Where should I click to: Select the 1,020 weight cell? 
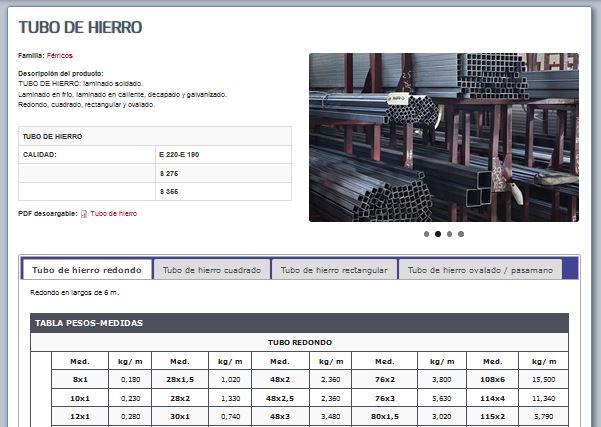point(230,379)
